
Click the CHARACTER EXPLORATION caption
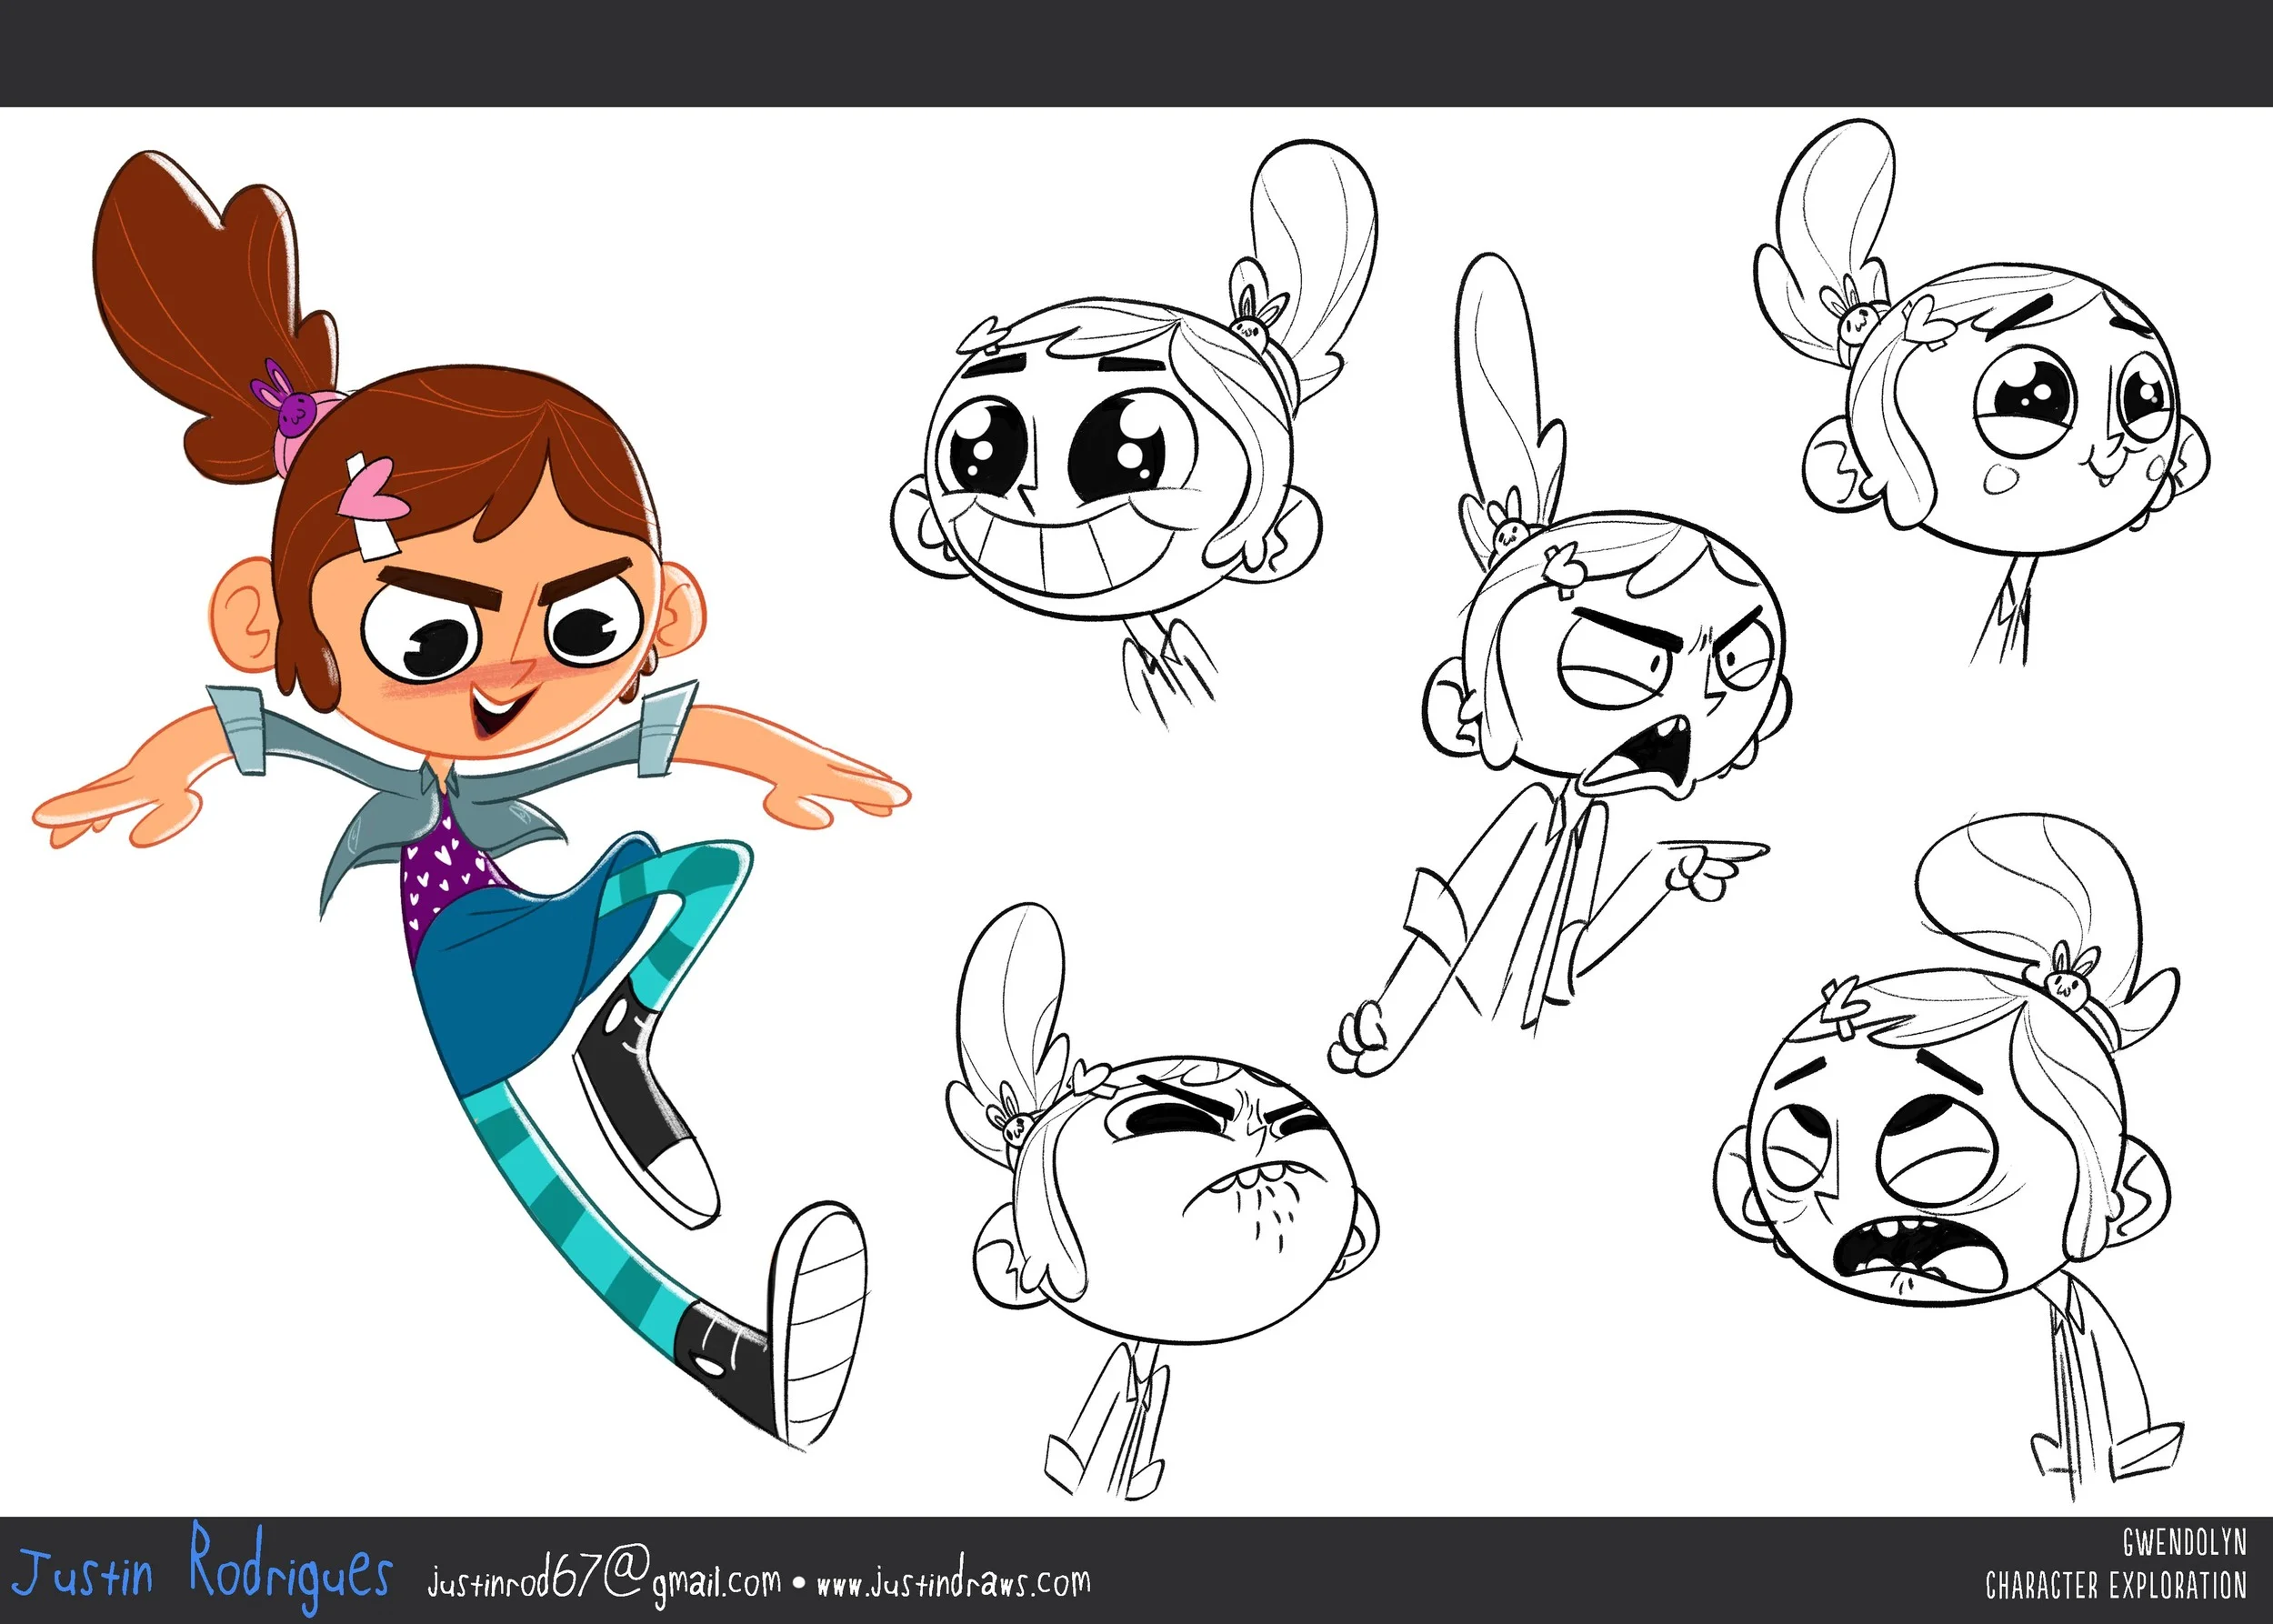point(2115,1587)
